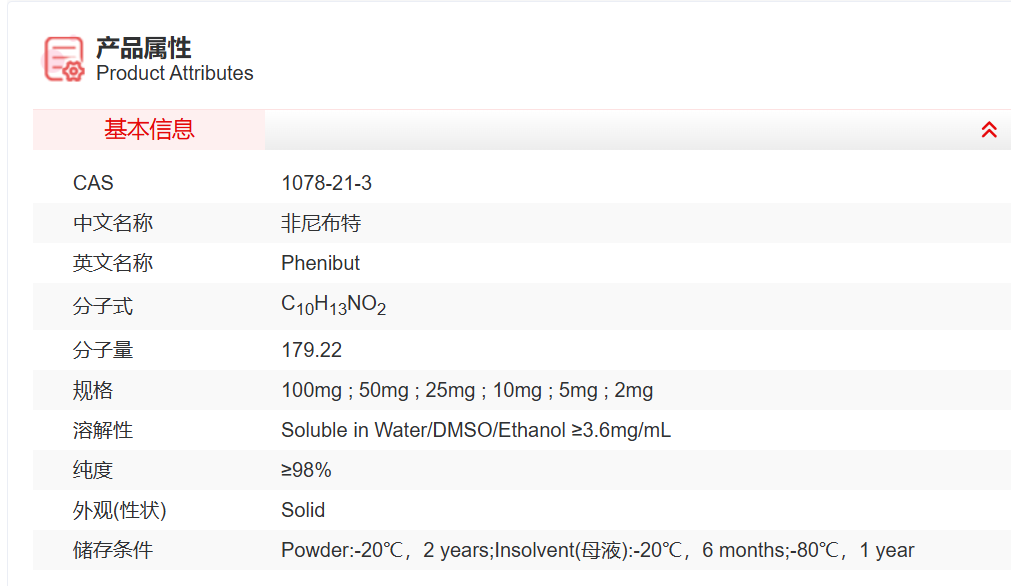This screenshot has height=586, width=1011.
Task: Click the storage conditions text starting Powder
Action: 597,550
